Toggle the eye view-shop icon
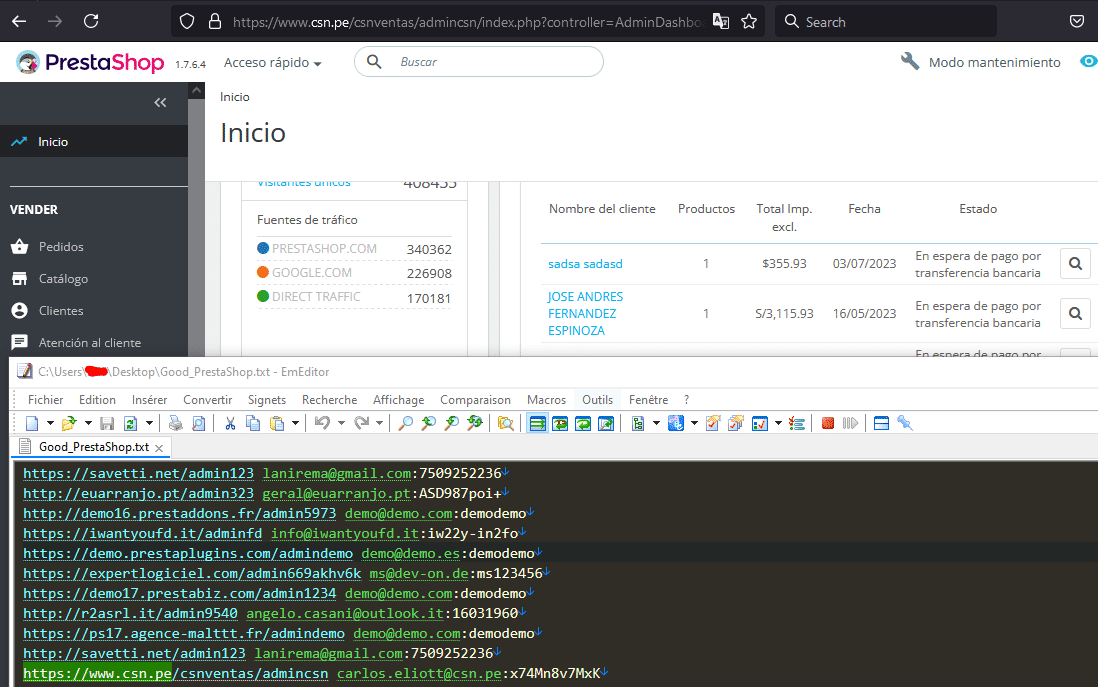Viewport: 1098px width, 687px height. [x=1088, y=62]
